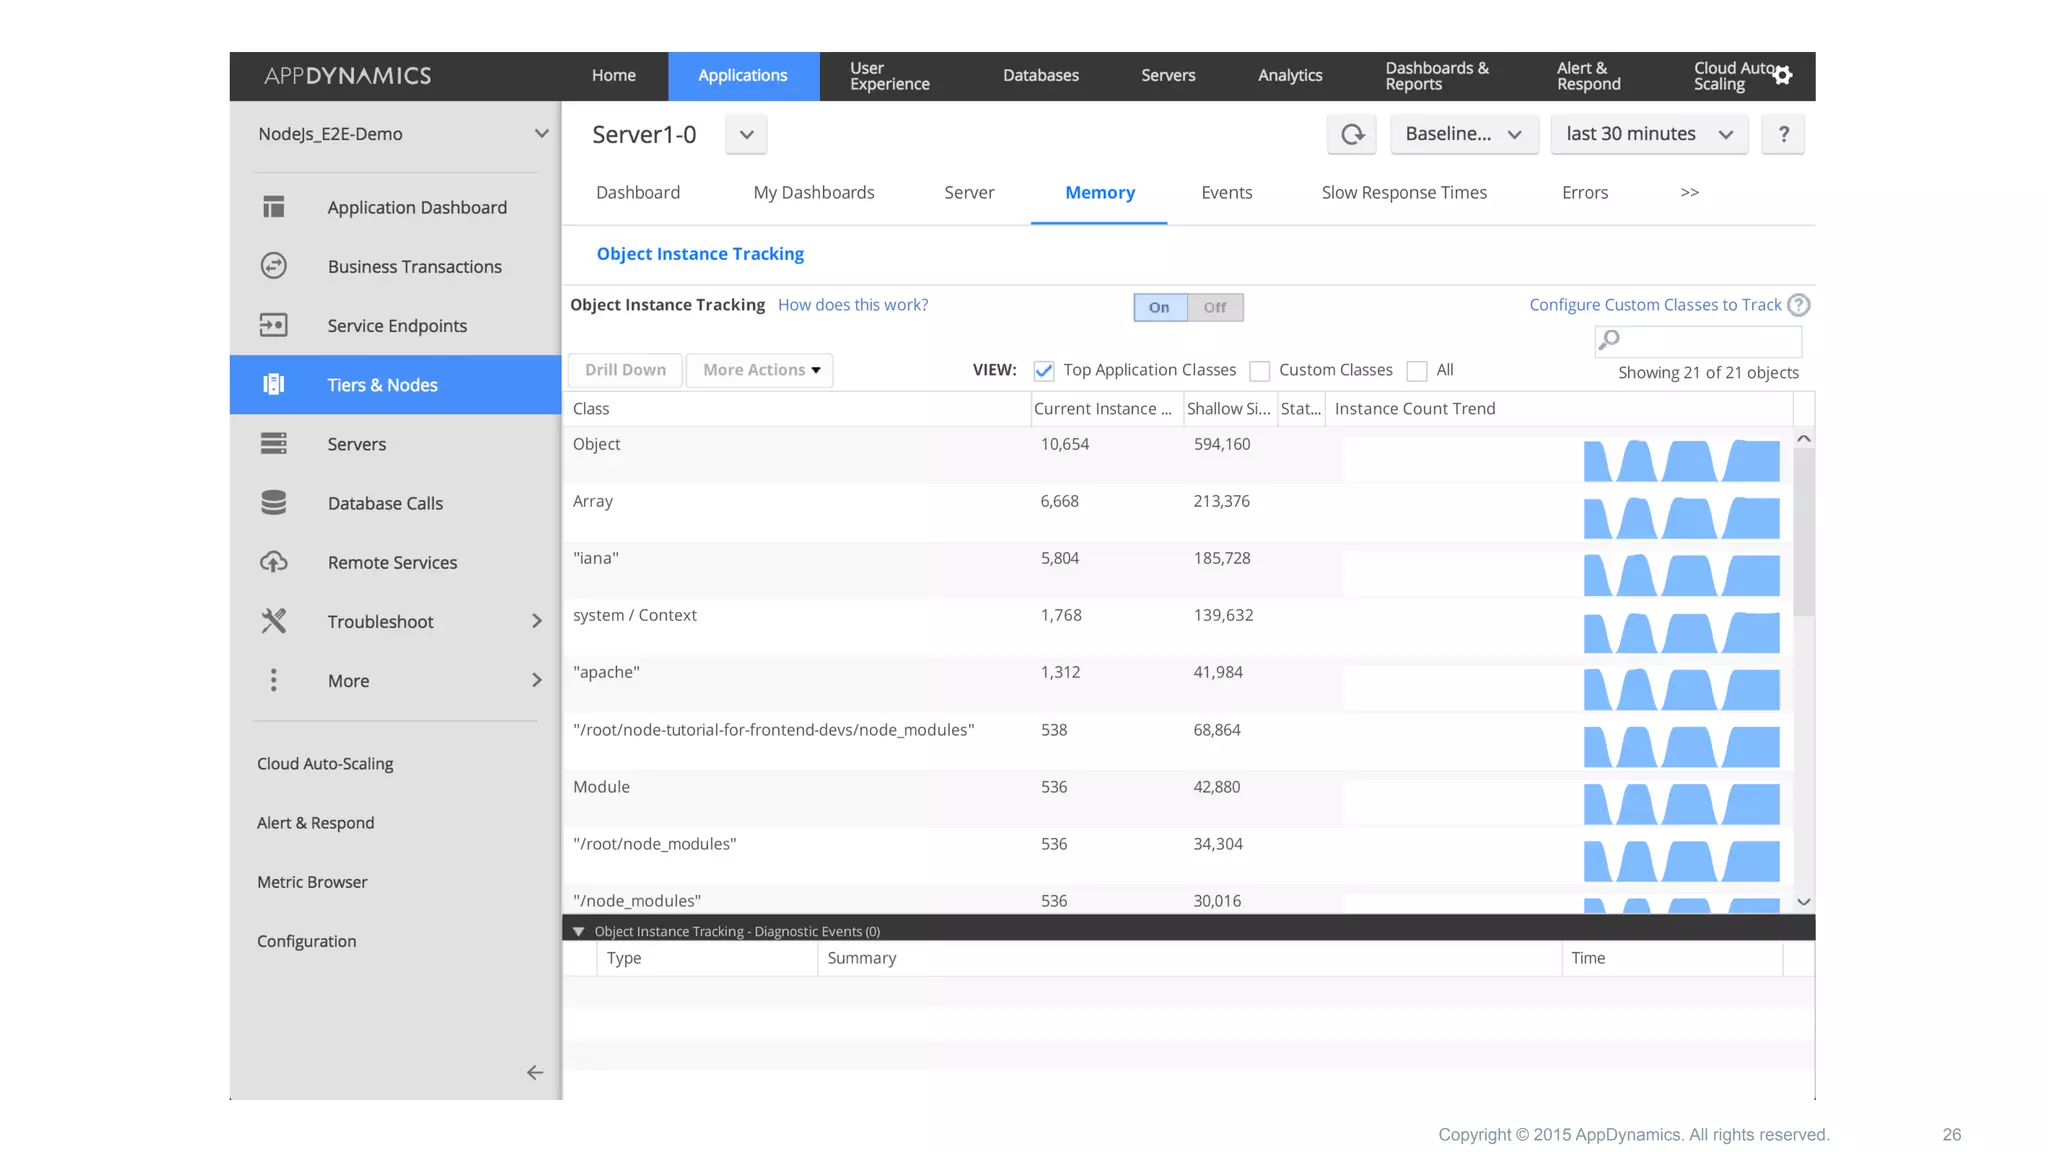2048x1152 pixels.
Task: Switch to the Errors tab
Action: click(1585, 192)
